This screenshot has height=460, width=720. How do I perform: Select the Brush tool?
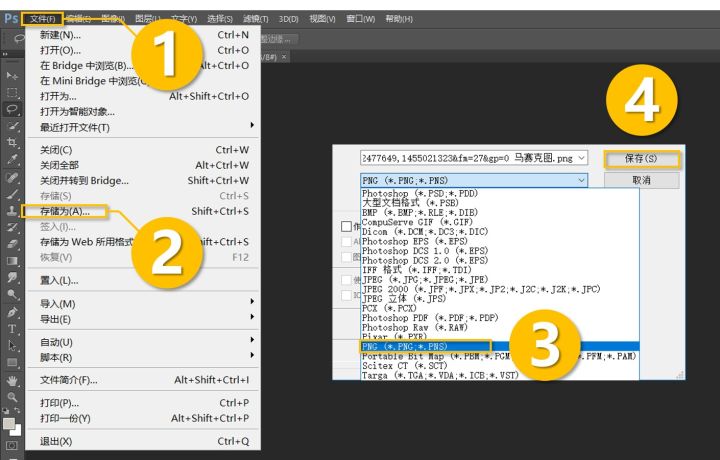tap(12, 194)
